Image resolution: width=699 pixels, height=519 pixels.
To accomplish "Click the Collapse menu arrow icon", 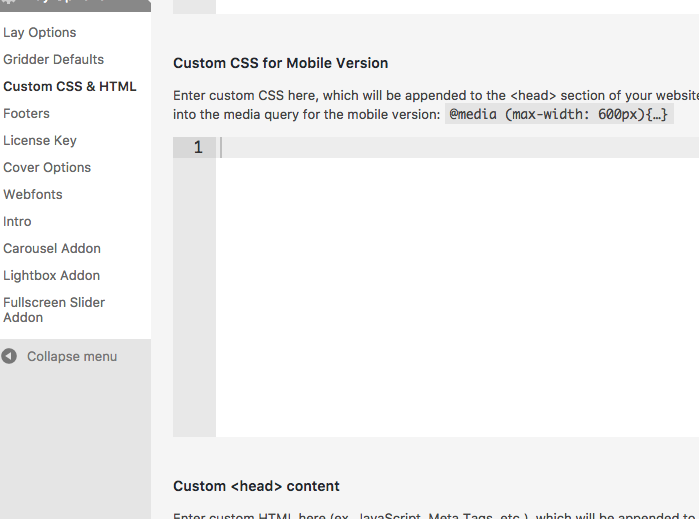I will (x=9, y=356).
